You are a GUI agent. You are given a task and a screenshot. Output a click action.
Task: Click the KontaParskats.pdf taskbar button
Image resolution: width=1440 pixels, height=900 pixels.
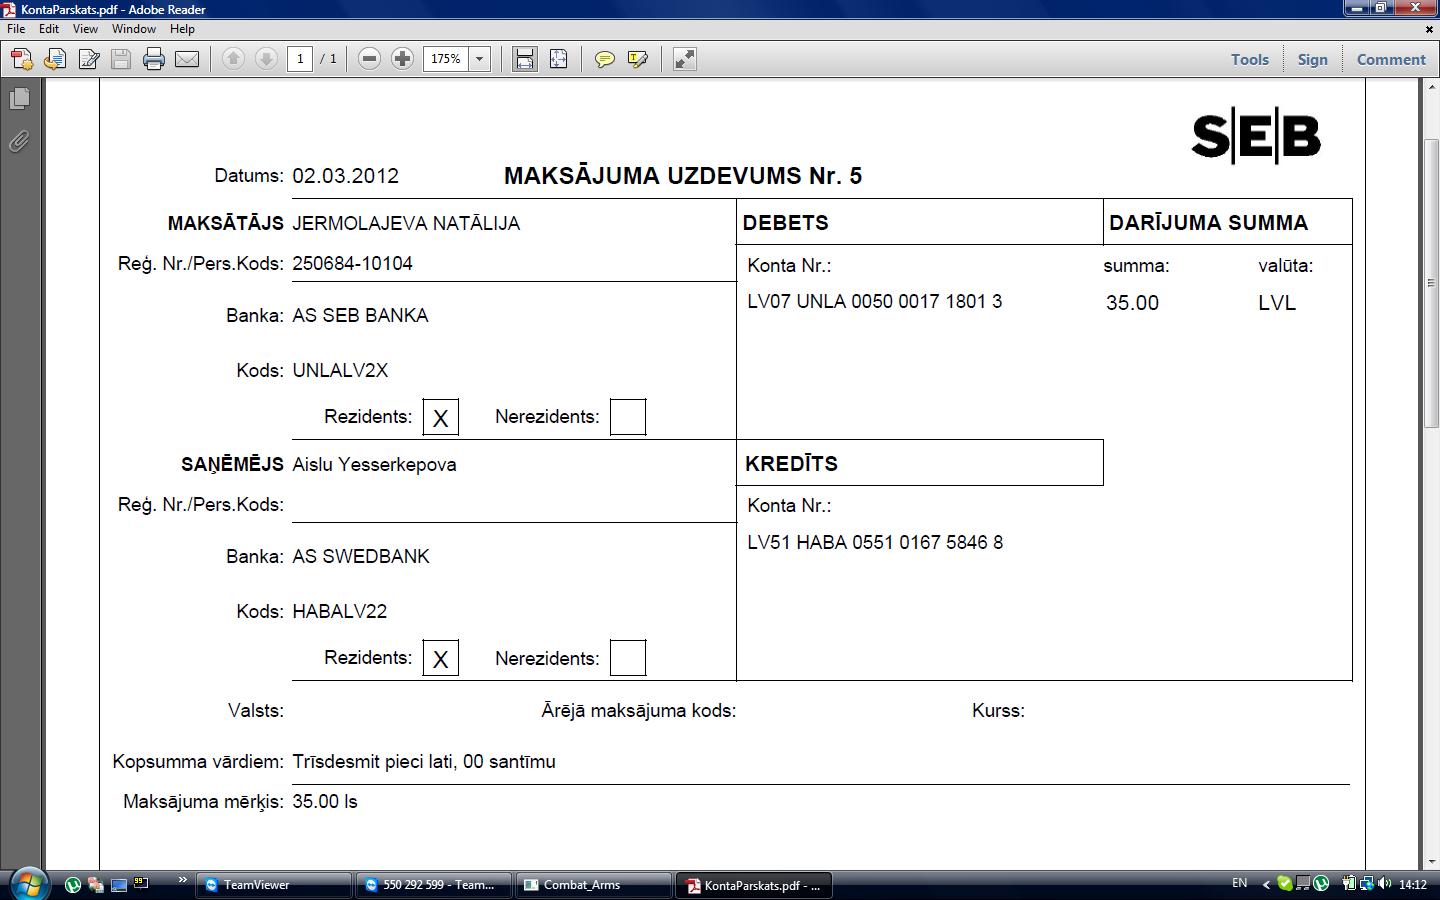pyautogui.click(x=754, y=885)
